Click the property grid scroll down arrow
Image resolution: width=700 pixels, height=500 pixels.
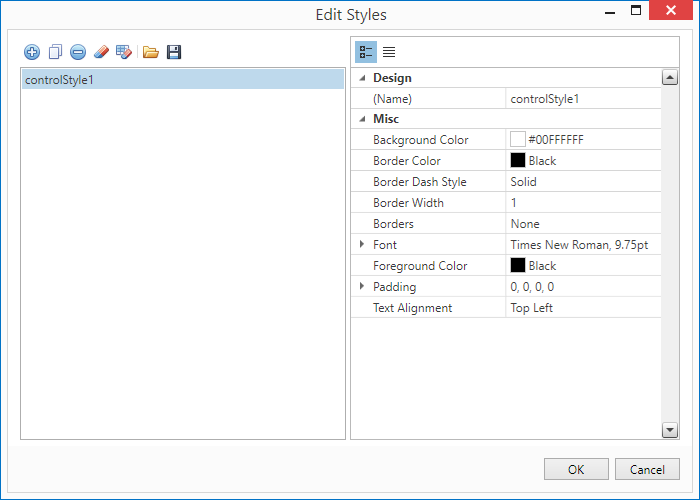(x=670, y=430)
